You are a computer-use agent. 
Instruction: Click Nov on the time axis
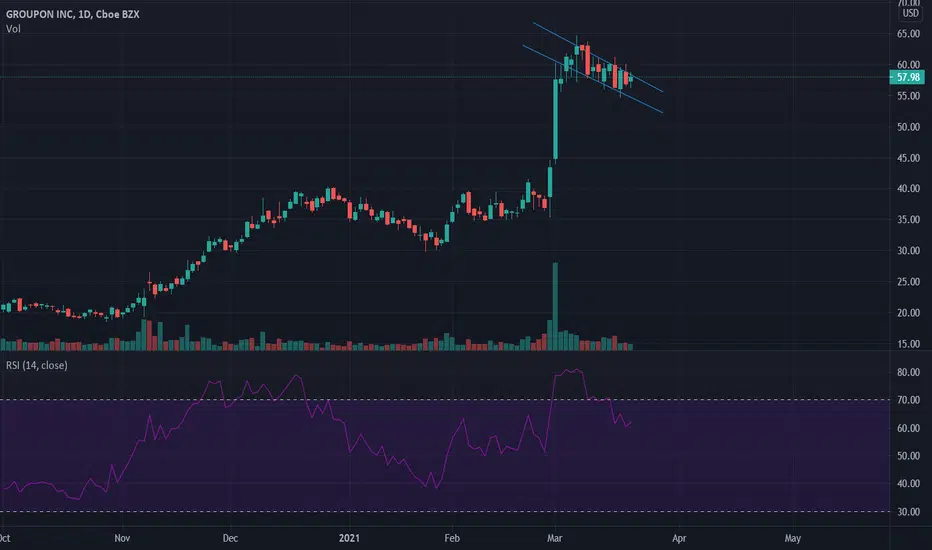[122, 538]
